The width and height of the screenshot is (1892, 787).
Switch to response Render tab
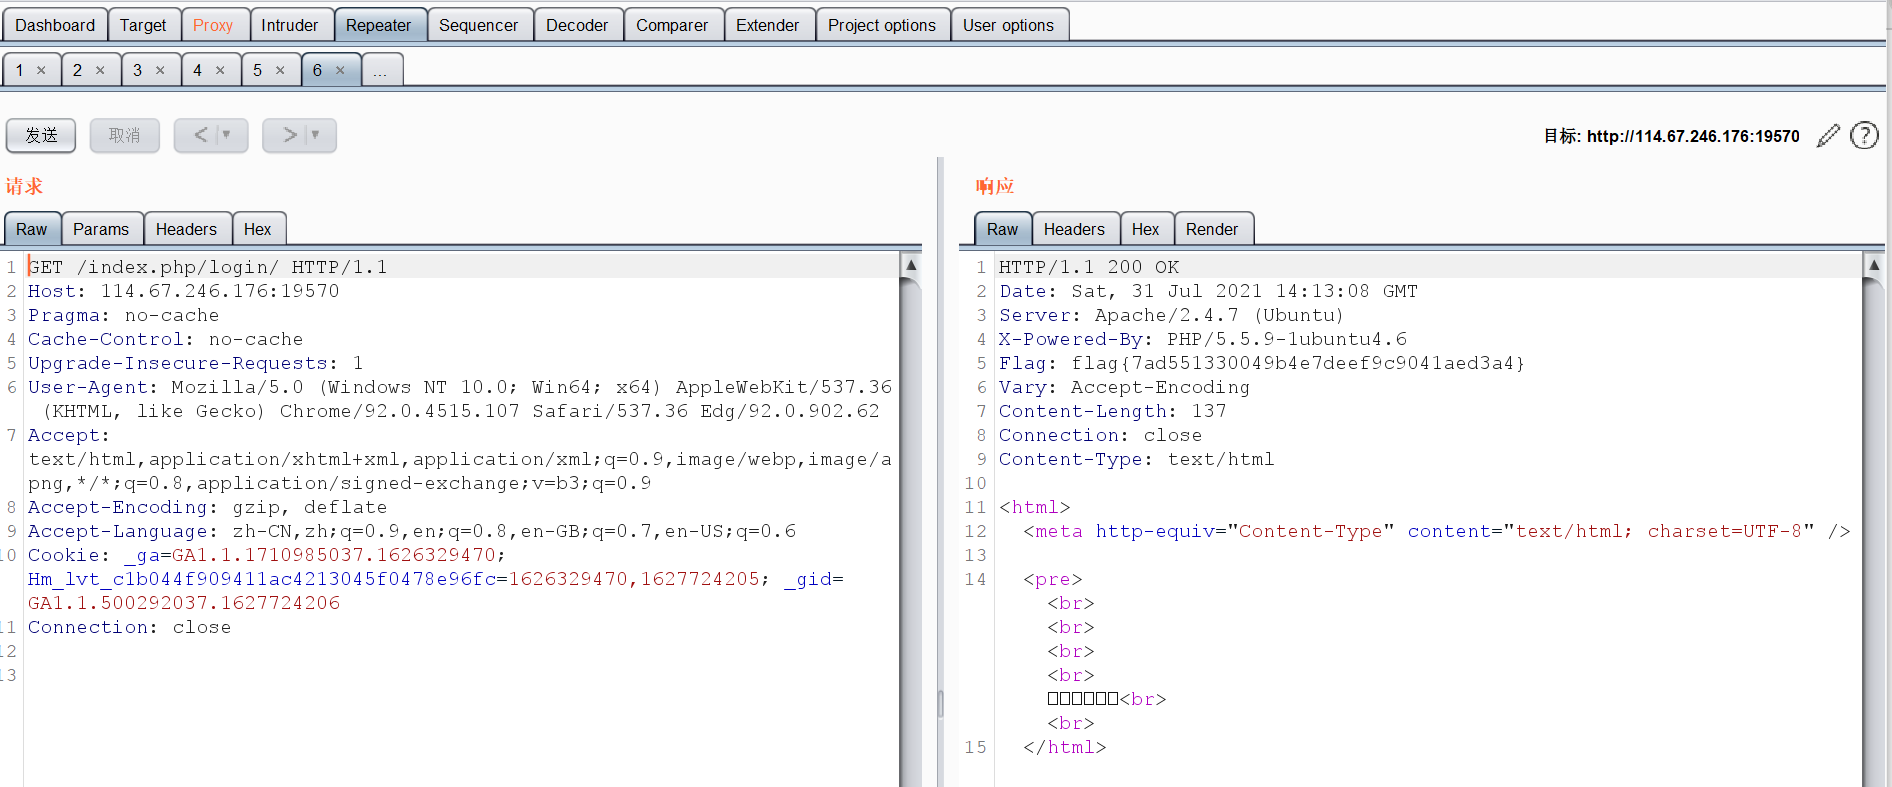pos(1211,229)
